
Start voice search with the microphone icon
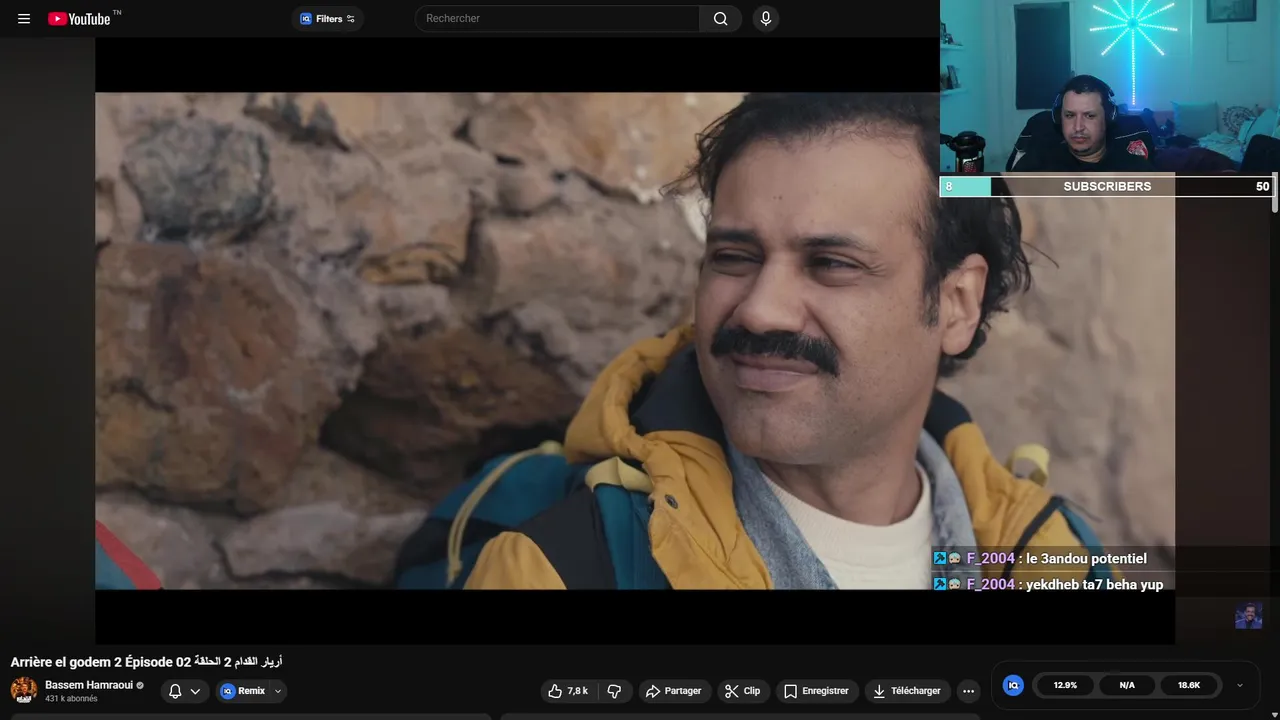pyautogui.click(x=765, y=18)
